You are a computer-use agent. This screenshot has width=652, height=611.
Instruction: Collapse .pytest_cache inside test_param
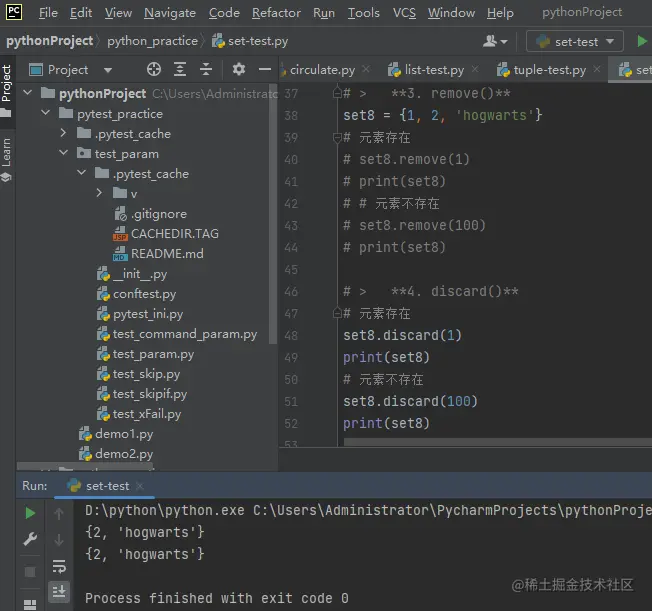82,173
